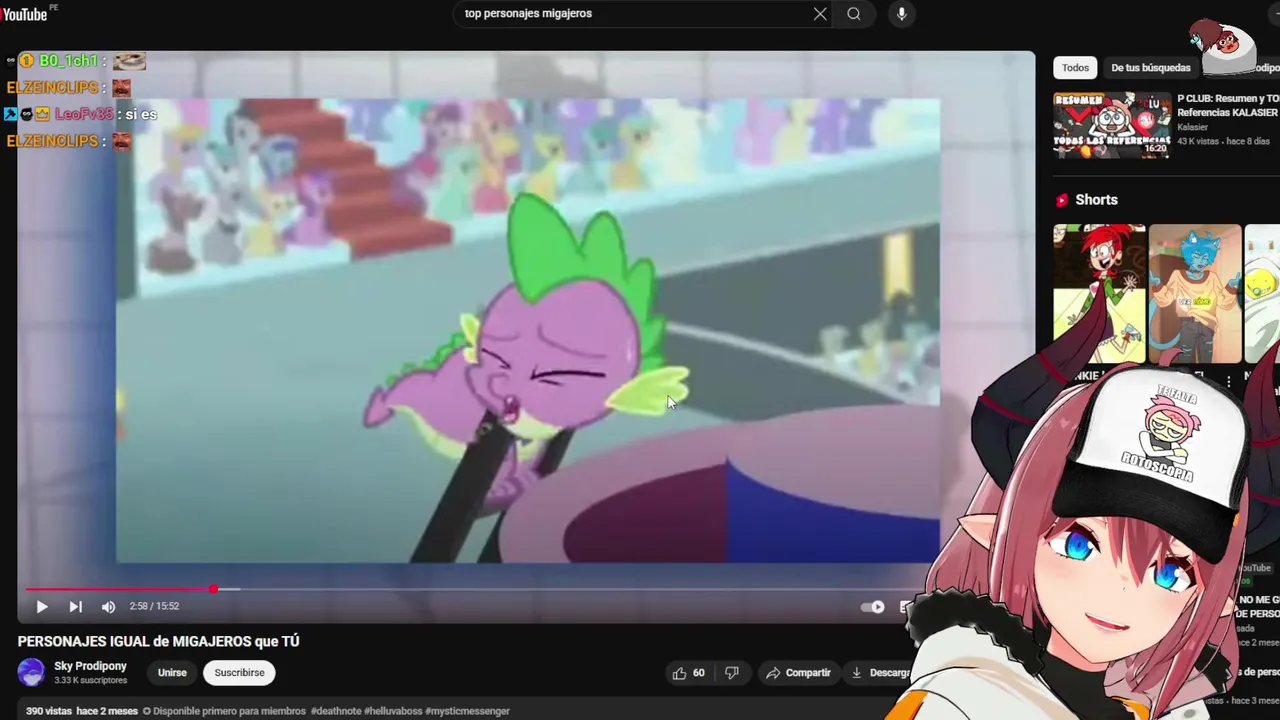Select the Todos filter chip
This screenshot has width=1280, height=720.
point(1075,68)
